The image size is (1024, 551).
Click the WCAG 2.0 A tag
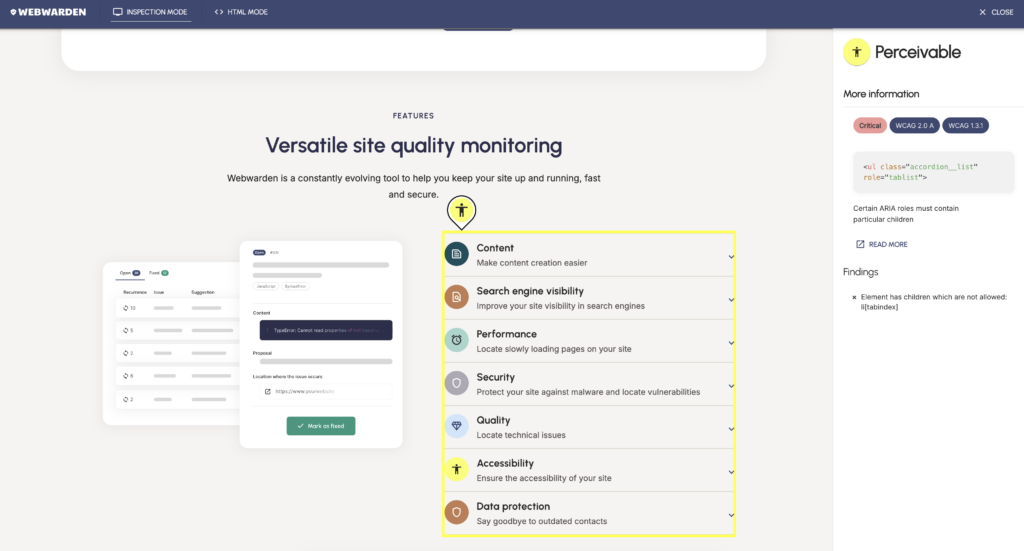914,125
